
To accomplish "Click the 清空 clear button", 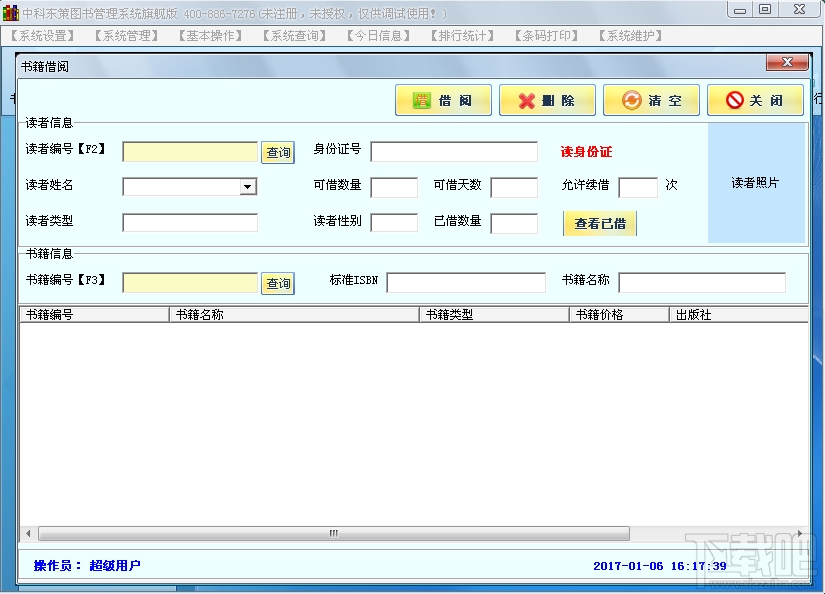I will coord(651,100).
